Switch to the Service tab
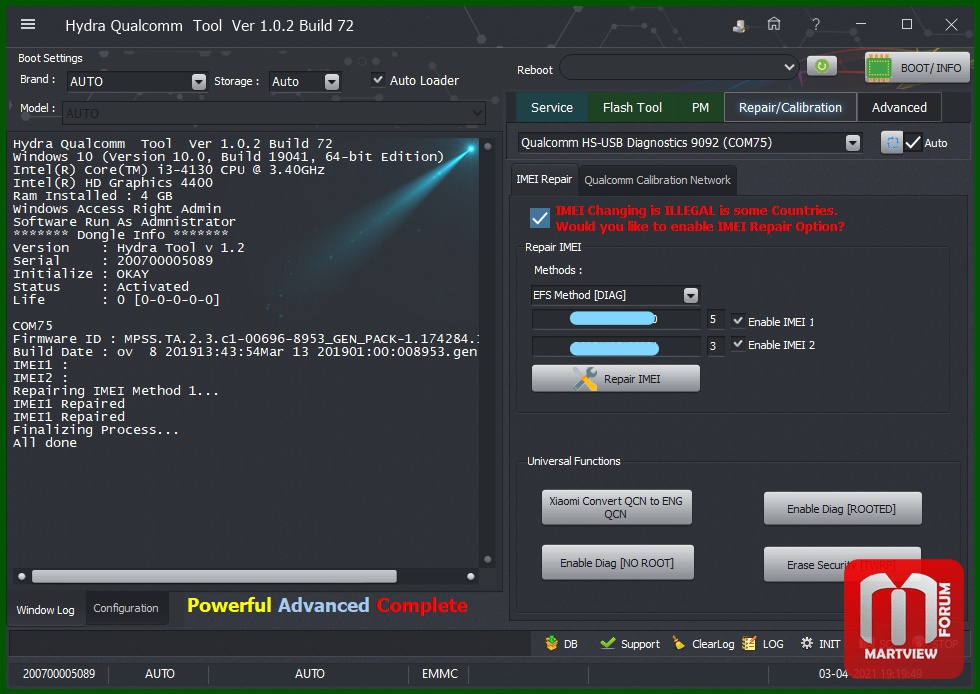This screenshot has height=694, width=980. click(x=552, y=108)
